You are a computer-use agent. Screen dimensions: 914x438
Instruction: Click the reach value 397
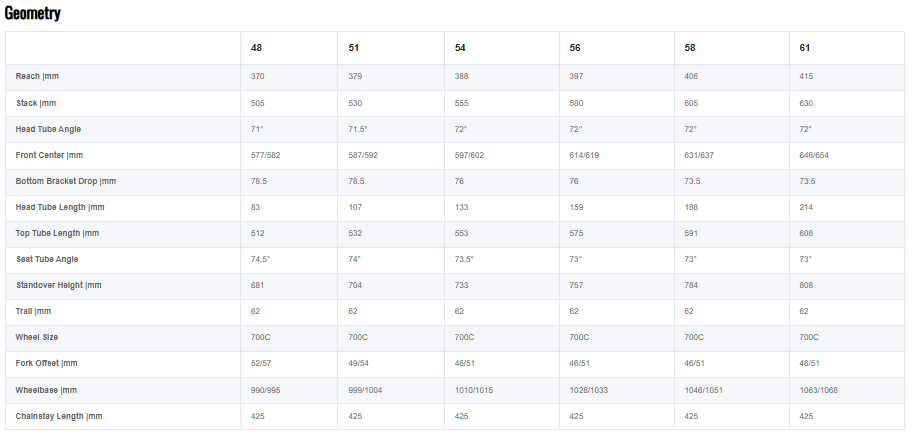tap(578, 77)
